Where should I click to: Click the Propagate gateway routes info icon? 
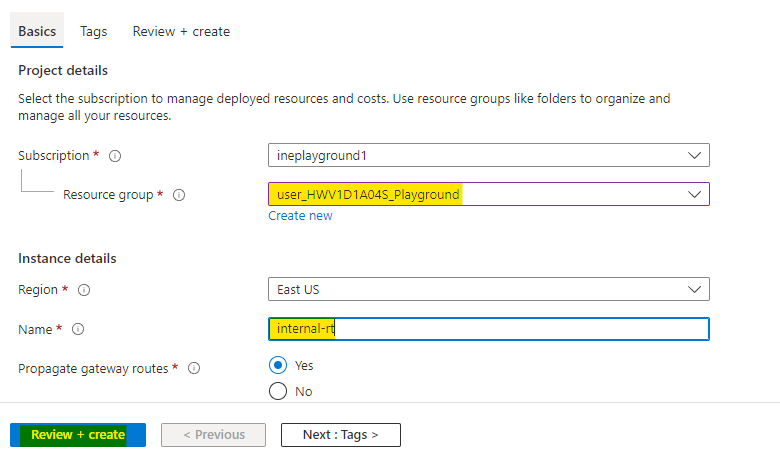(x=194, y=368)
